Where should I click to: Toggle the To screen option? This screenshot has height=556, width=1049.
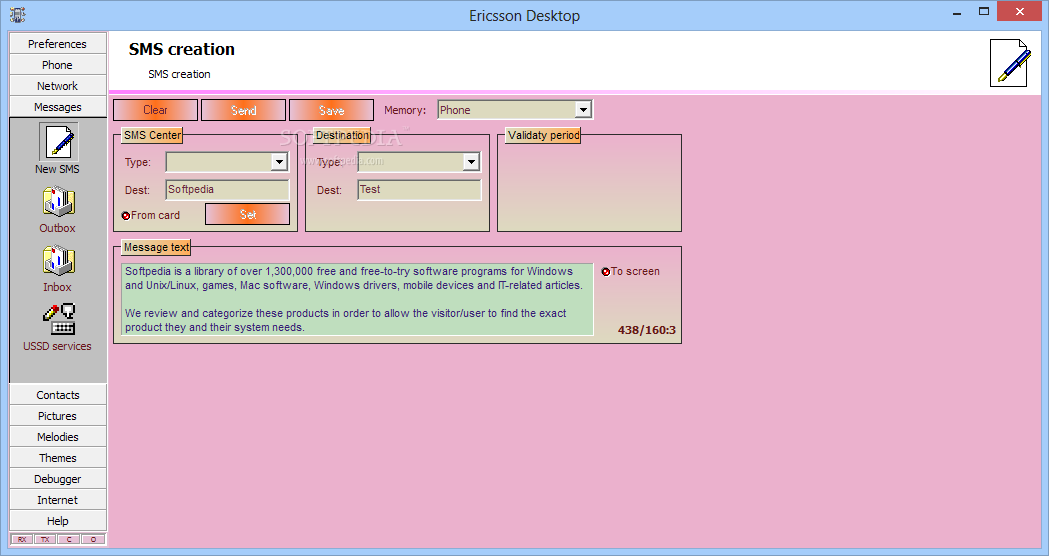605,272
